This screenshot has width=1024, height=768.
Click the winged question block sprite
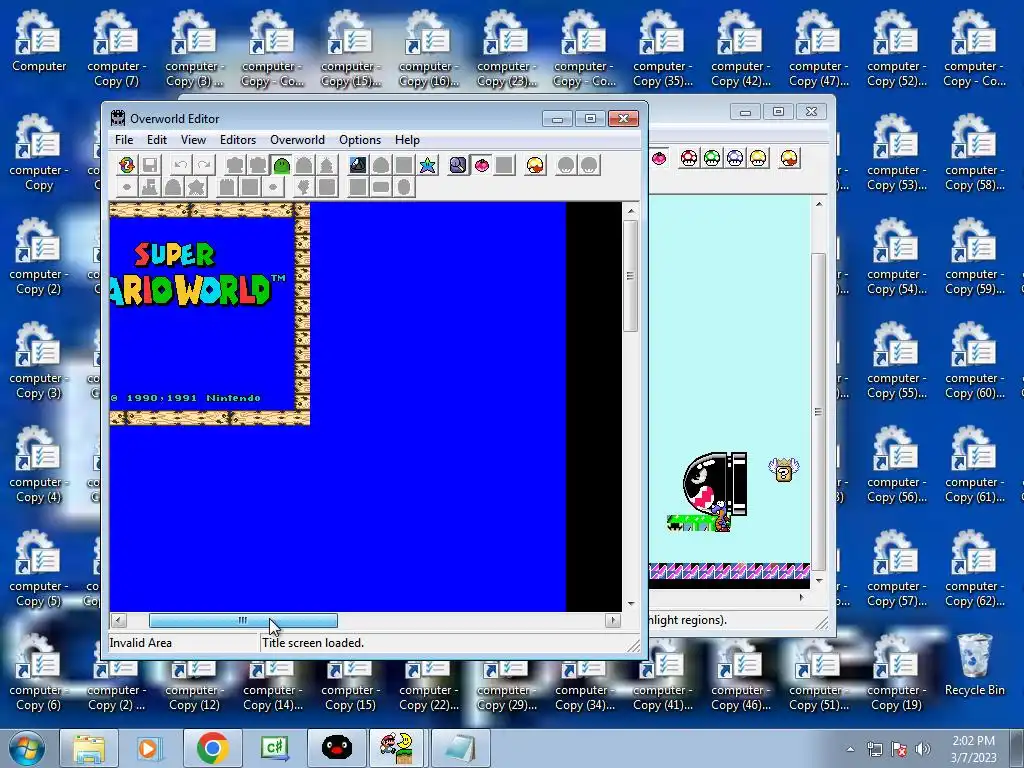pyautogui.click(x=783, y=470)
